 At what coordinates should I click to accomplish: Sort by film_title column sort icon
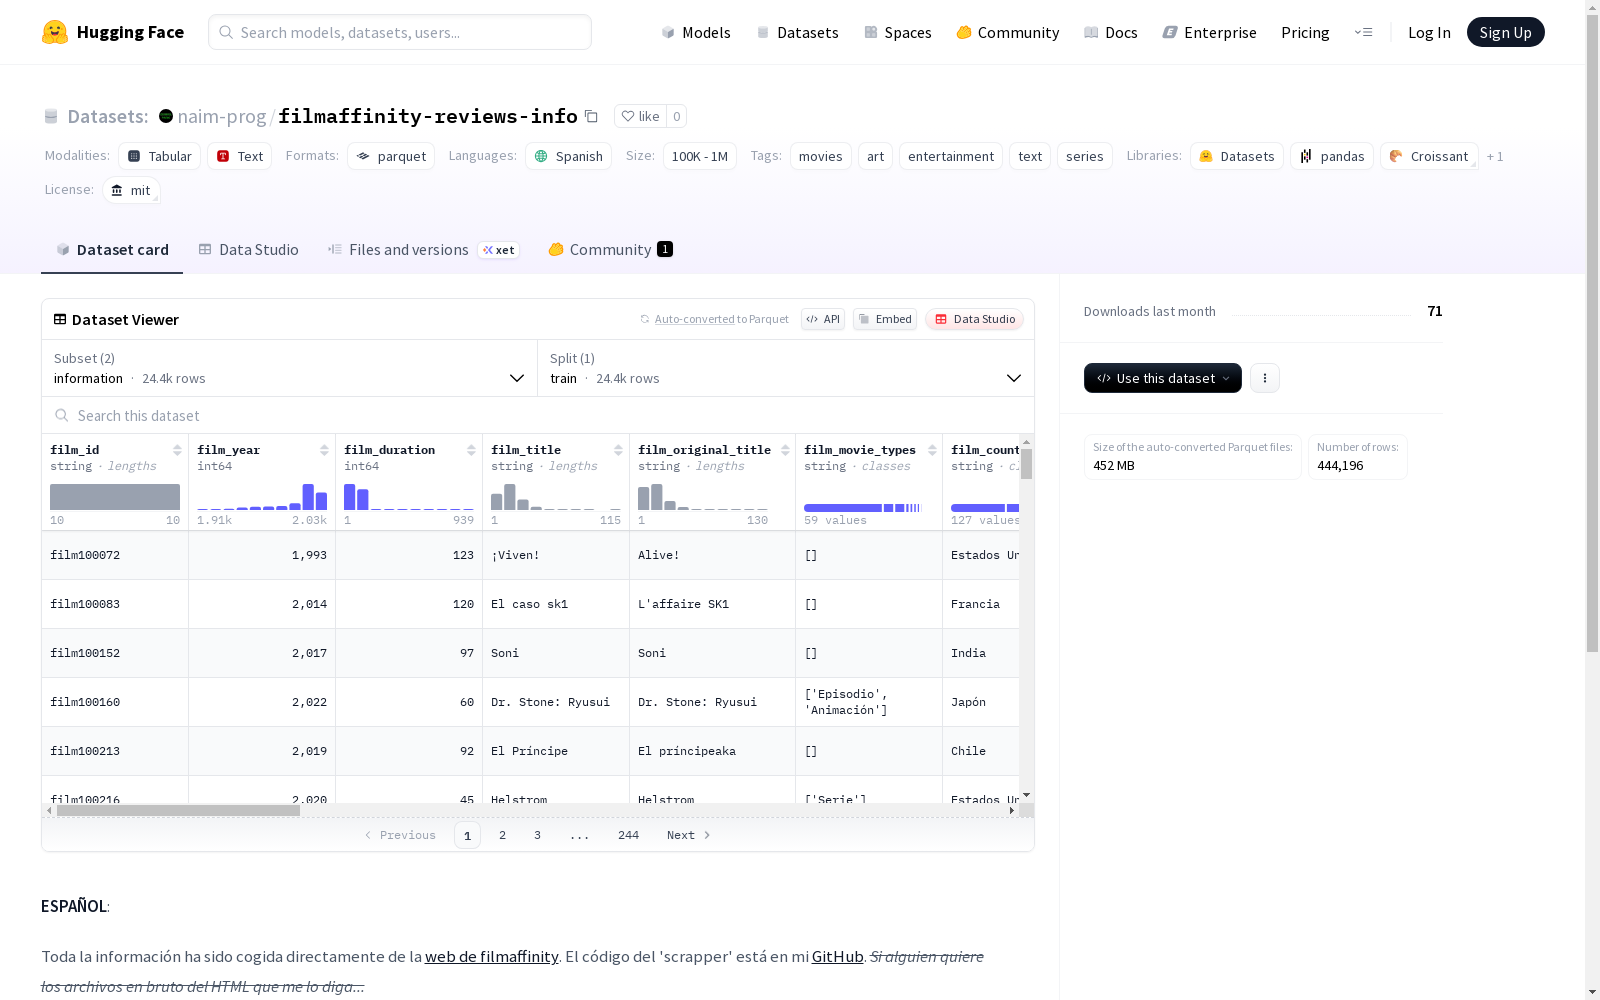coord(618,450)
